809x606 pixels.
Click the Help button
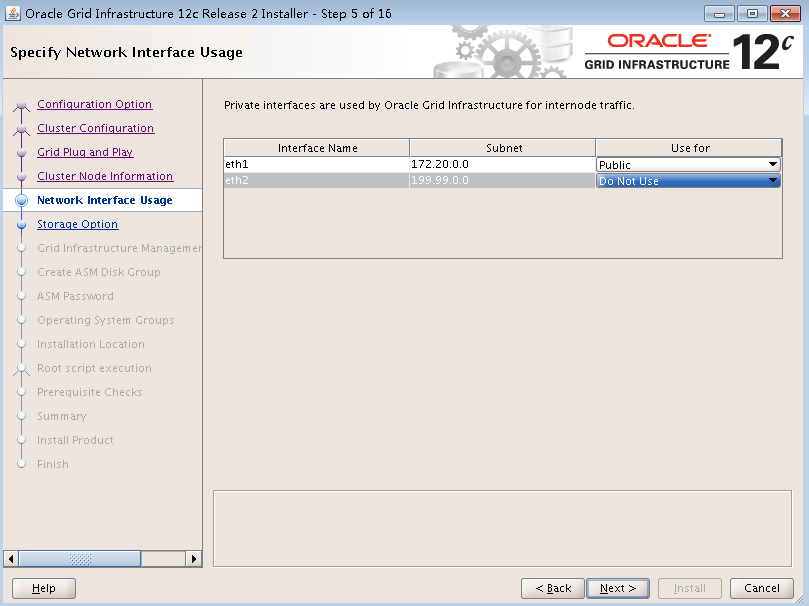[44, 588]
